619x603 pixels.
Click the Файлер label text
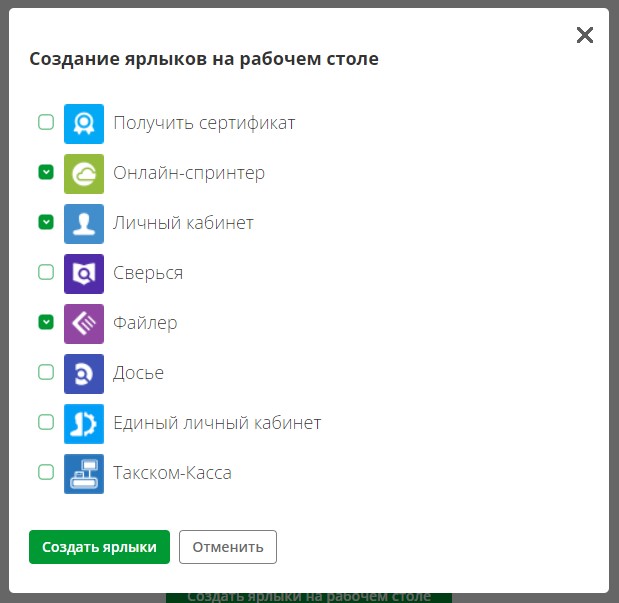(145, 323)
